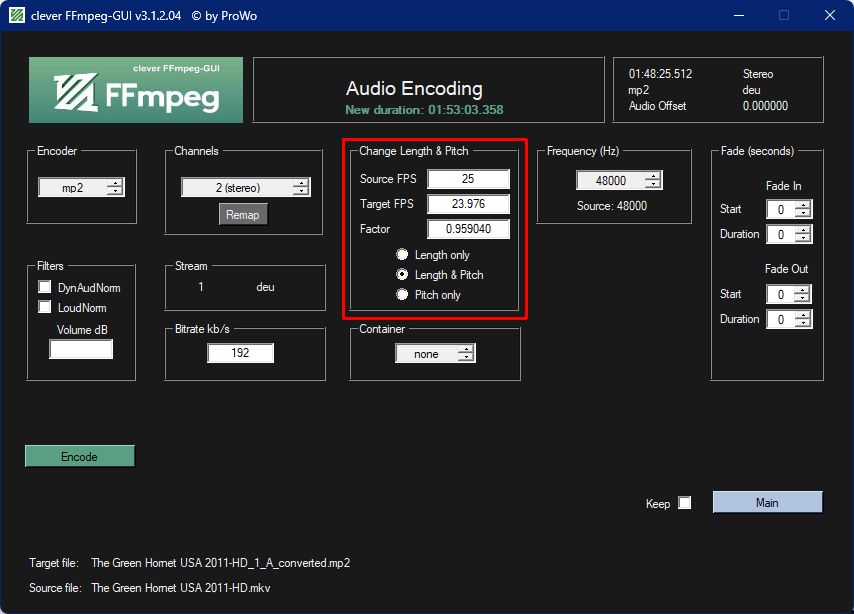Viewport: 854px width, 614px height.
Task: Adjust the Fade Out Duration spinner arrows
Action: pyautogui.click(x=803, y=319)
